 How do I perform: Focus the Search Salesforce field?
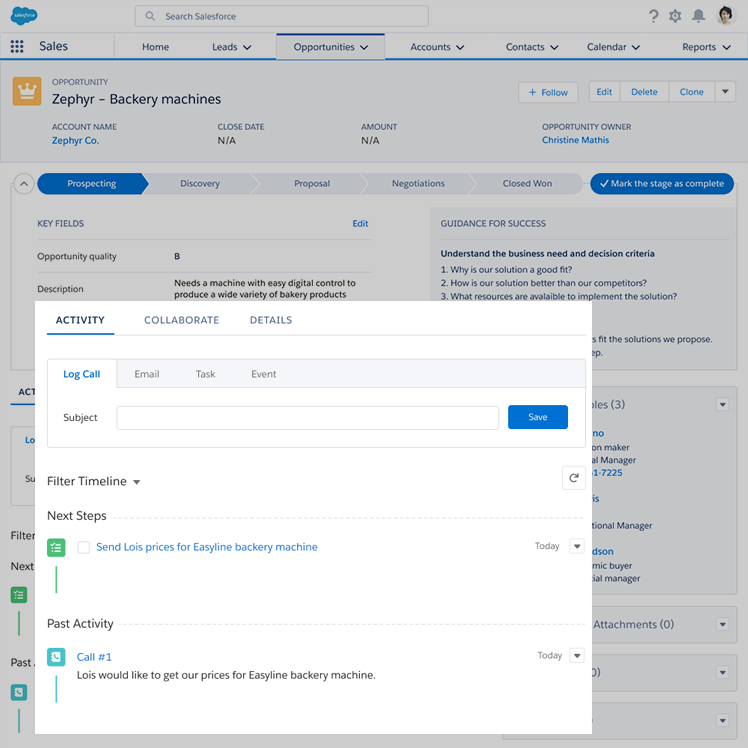coord(281,16)
